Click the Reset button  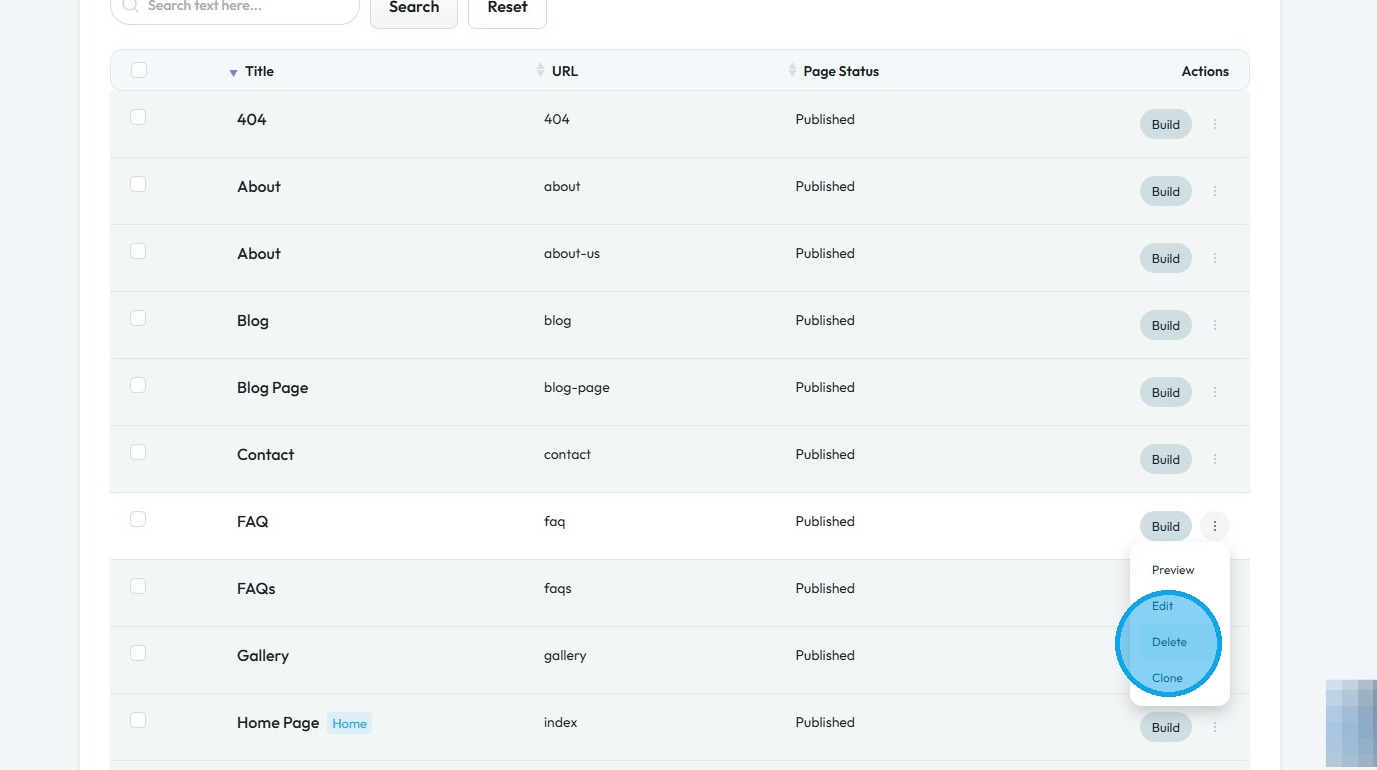tap(507, 9)
